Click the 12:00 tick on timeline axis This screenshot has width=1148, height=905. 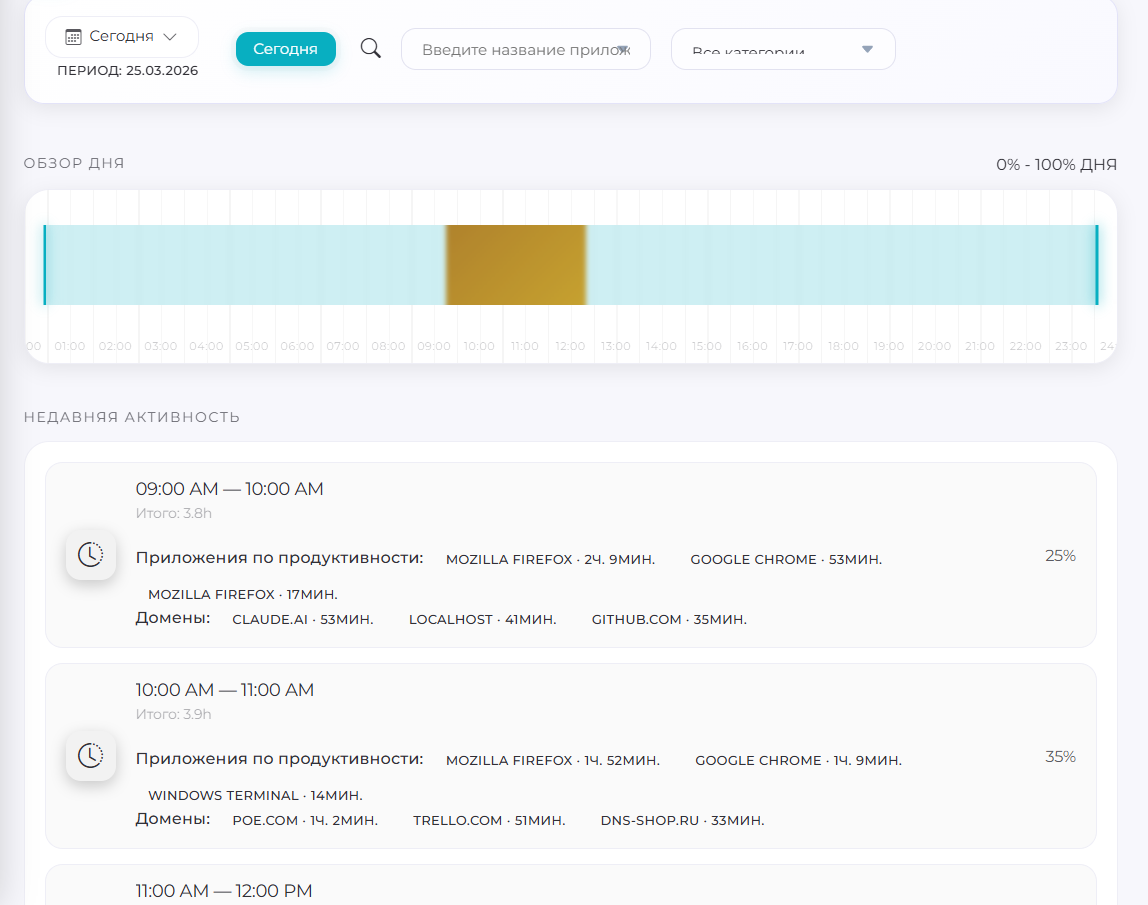click(570, 346)
